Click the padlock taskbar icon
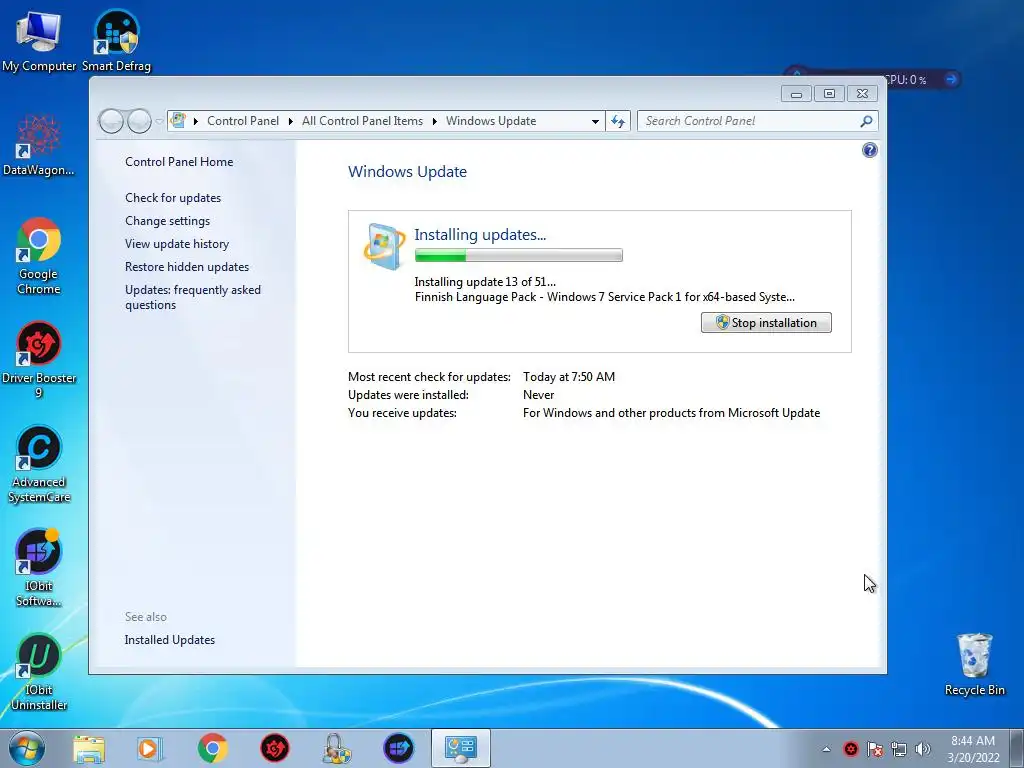The image size is (1024, 768). click(336, 748)
